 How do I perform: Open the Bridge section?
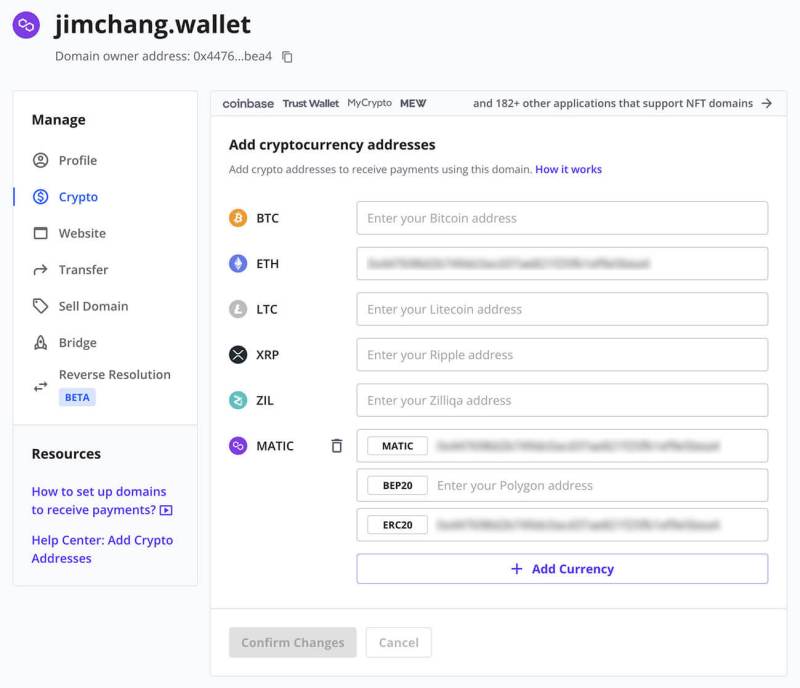pyautogui.click(x=78, y=342)
